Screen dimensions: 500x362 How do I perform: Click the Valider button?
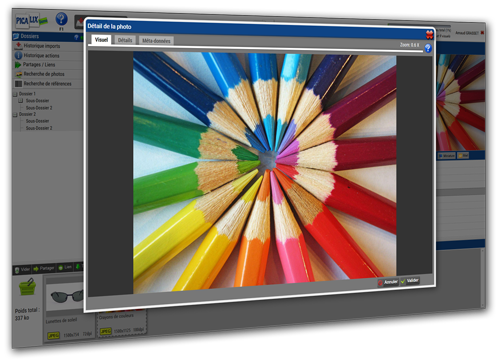click(410, 281)
